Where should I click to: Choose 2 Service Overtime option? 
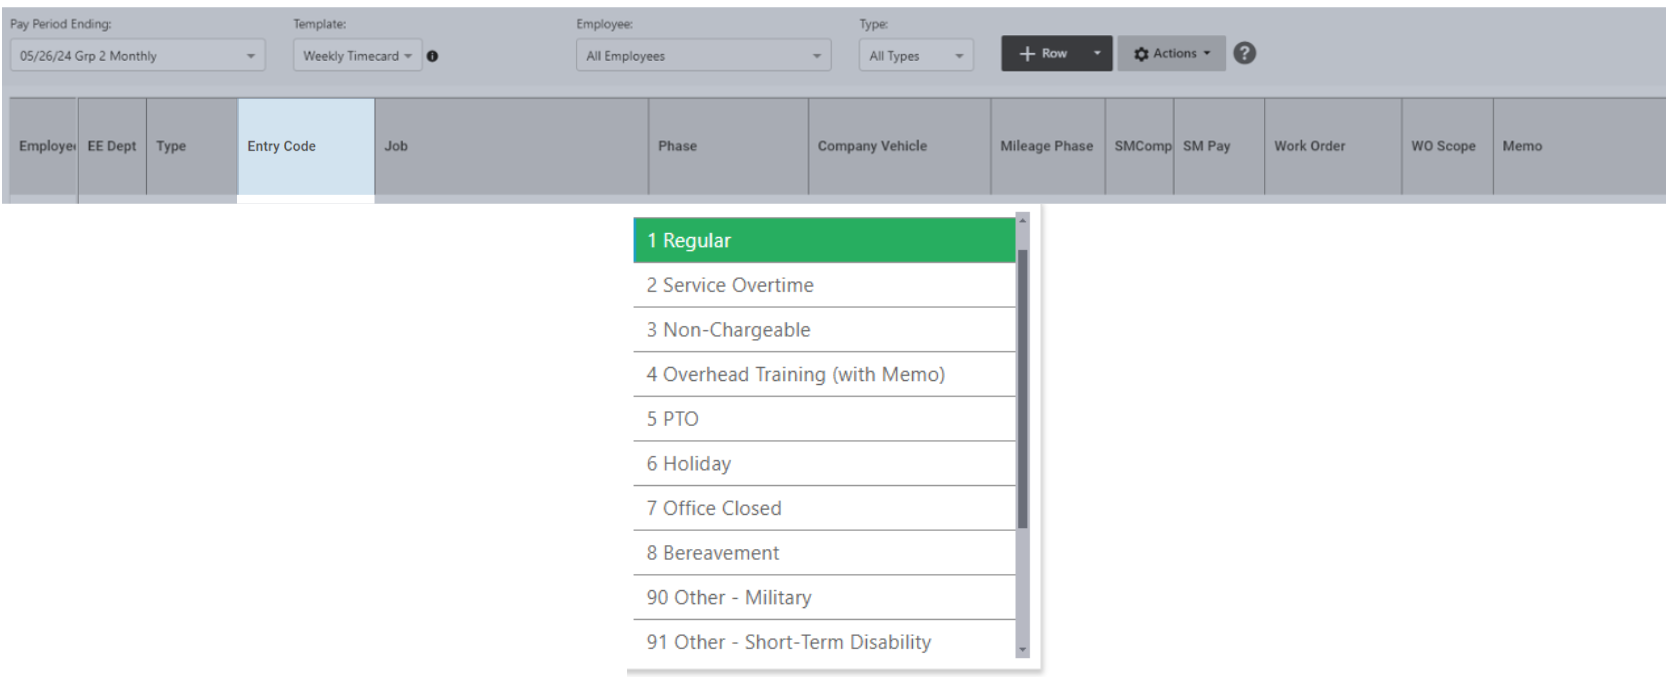coord(824,286)
